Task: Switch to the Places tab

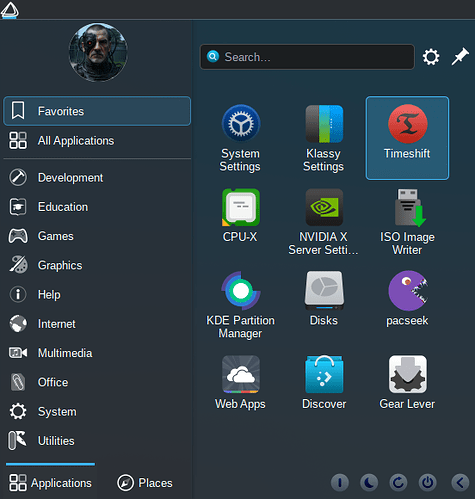Action: coord(145,482)
